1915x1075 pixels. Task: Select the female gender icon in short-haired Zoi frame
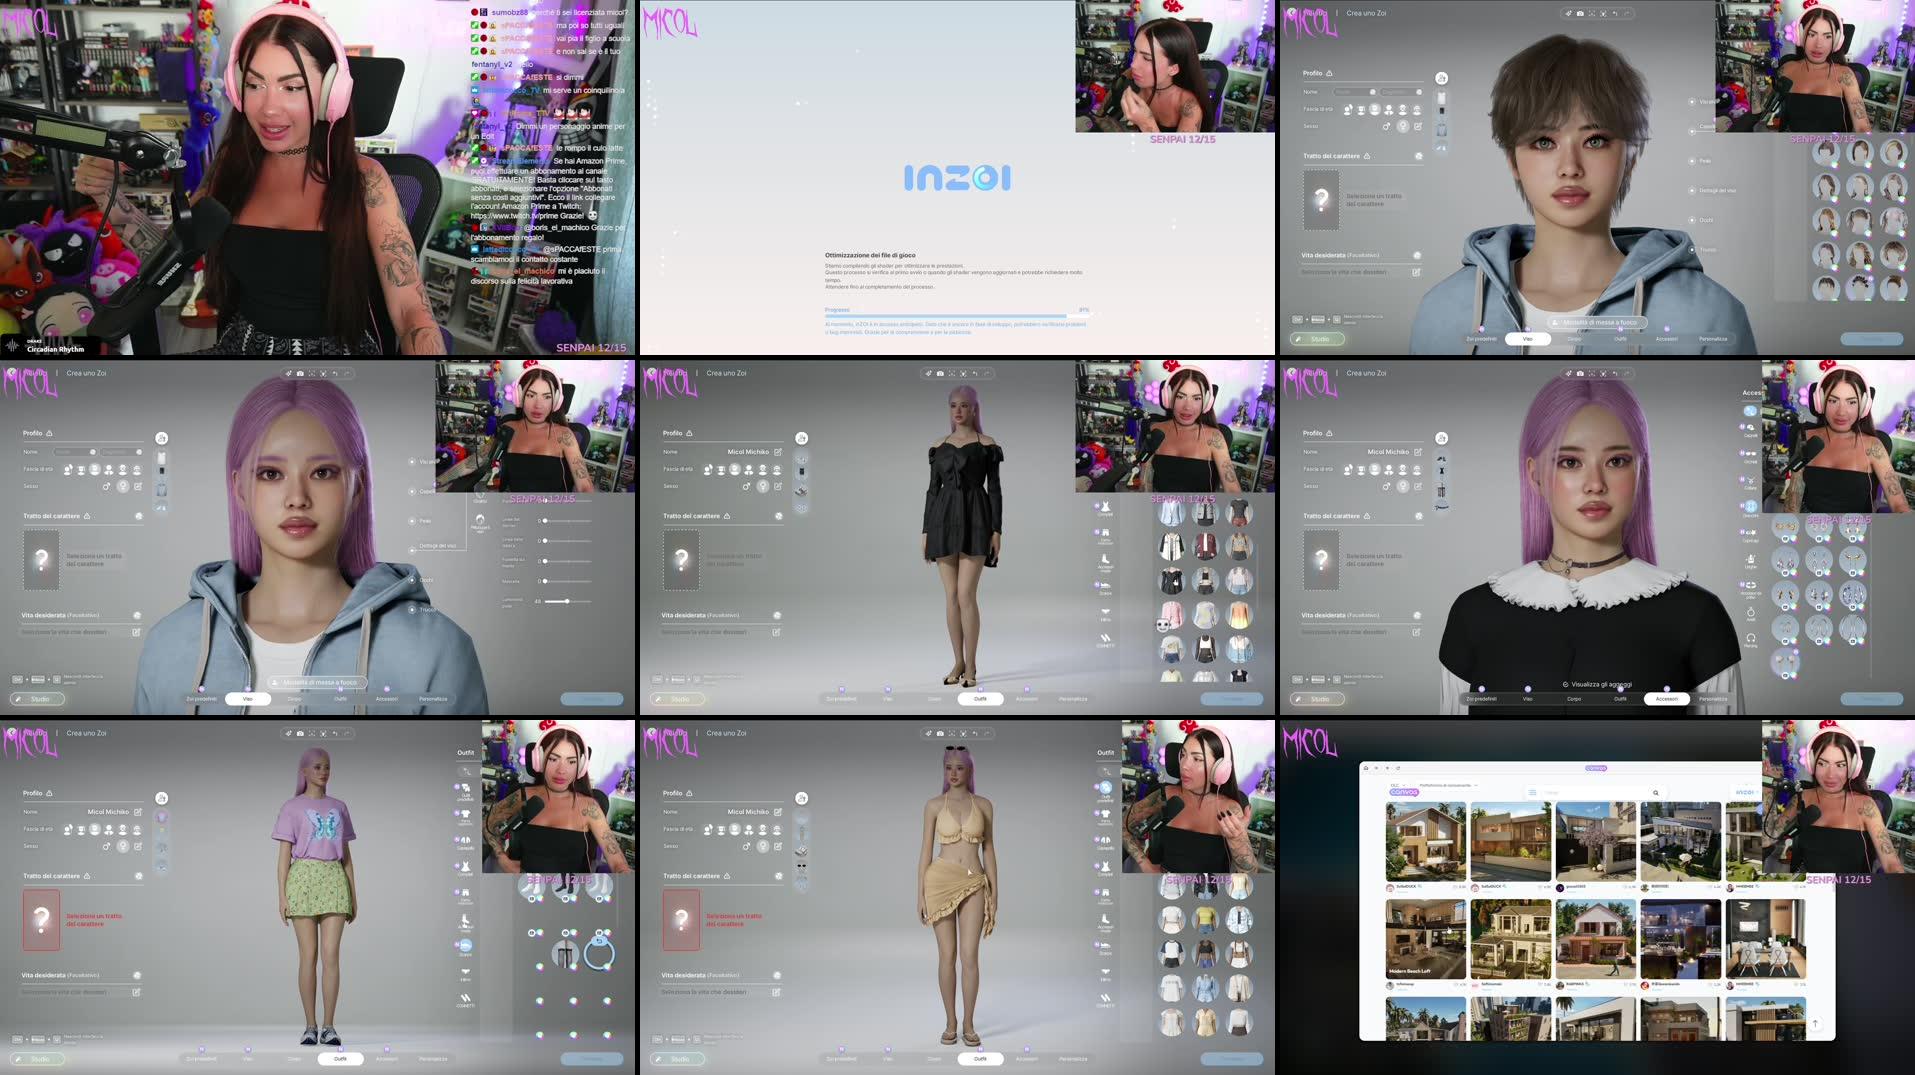click(1403, 126)
